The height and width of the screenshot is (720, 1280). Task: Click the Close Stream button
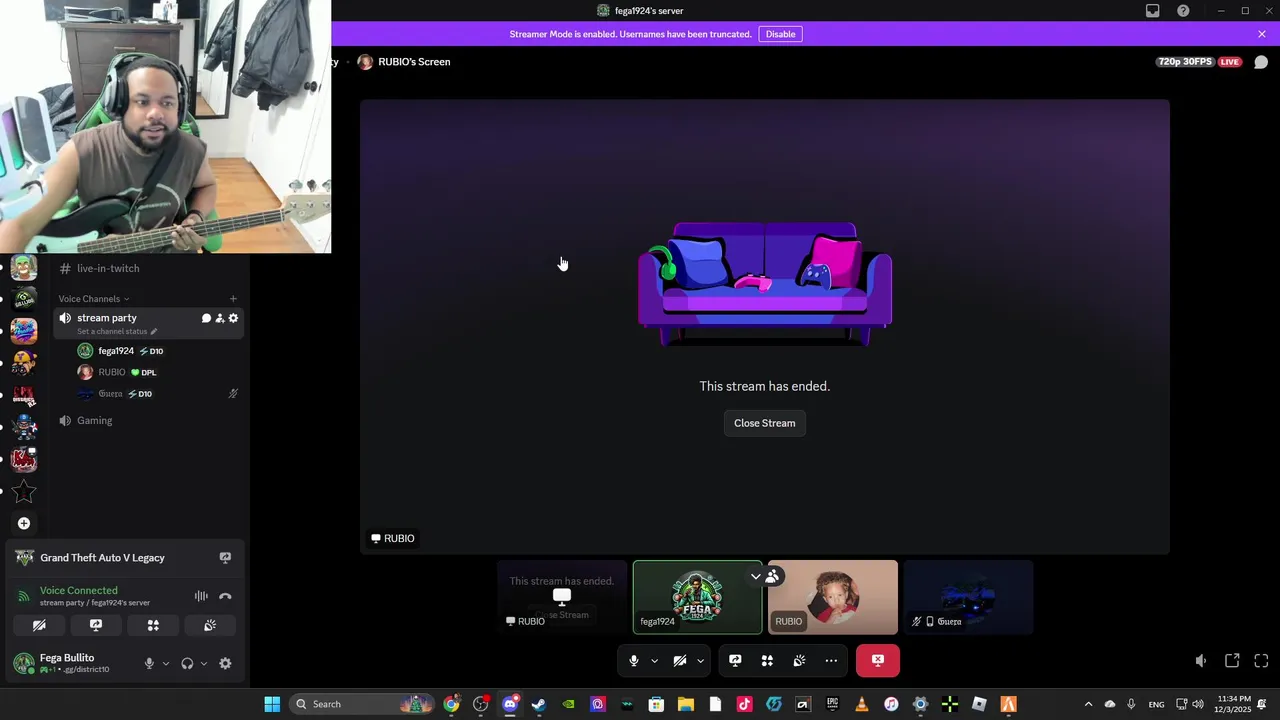(764, 423)
